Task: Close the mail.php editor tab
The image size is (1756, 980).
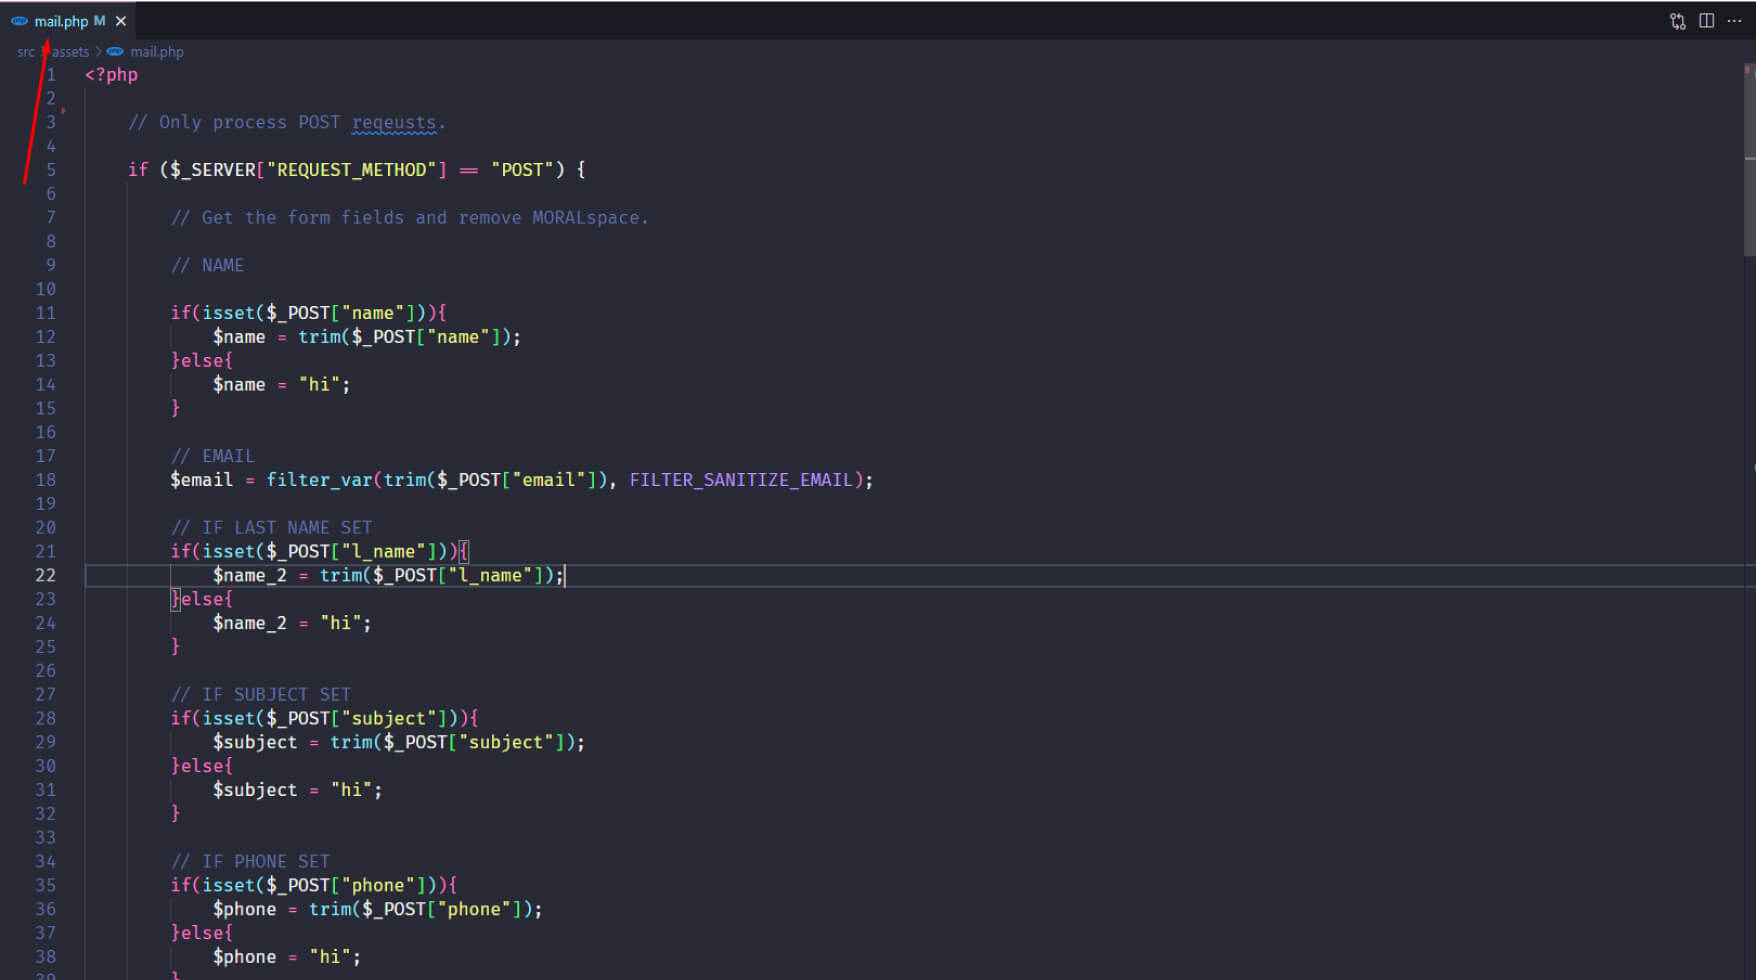Action: 121,21
